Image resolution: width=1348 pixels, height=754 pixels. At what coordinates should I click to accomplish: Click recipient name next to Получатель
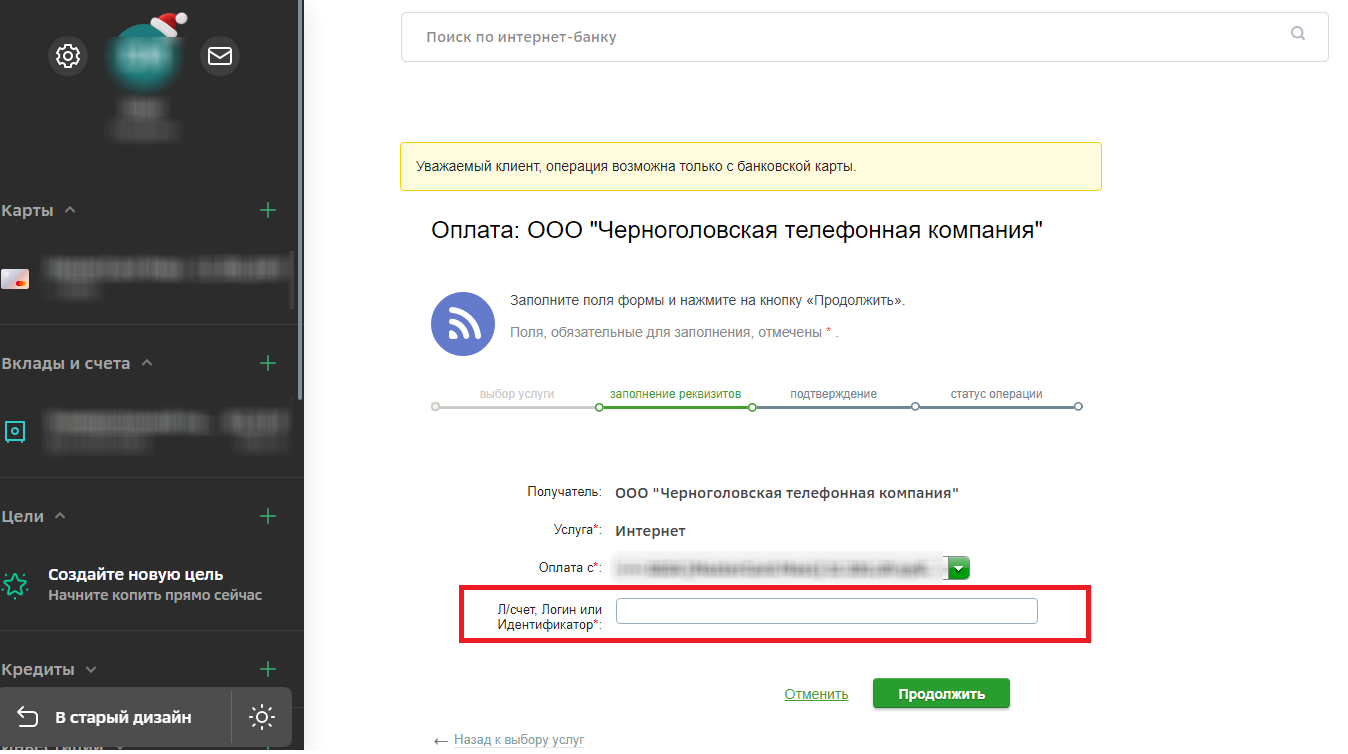pos(787,493)
